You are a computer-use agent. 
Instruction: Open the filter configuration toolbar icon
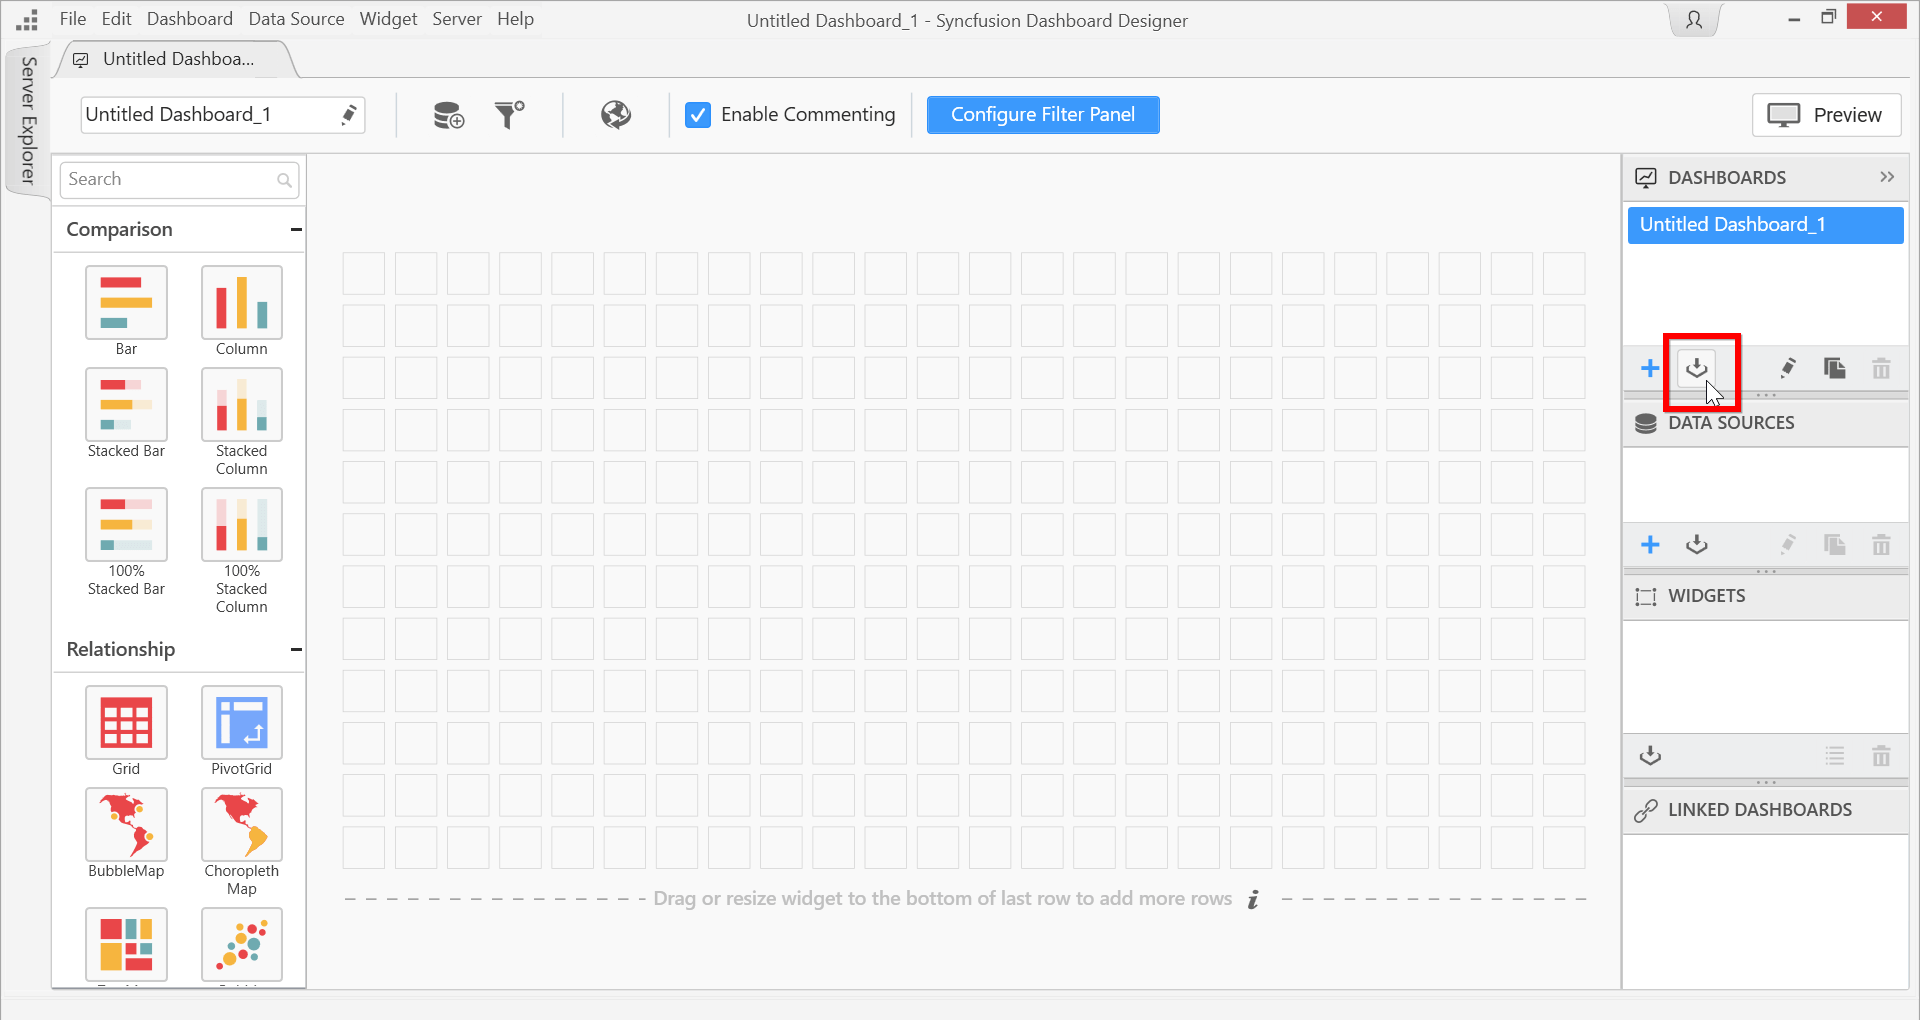510,115
